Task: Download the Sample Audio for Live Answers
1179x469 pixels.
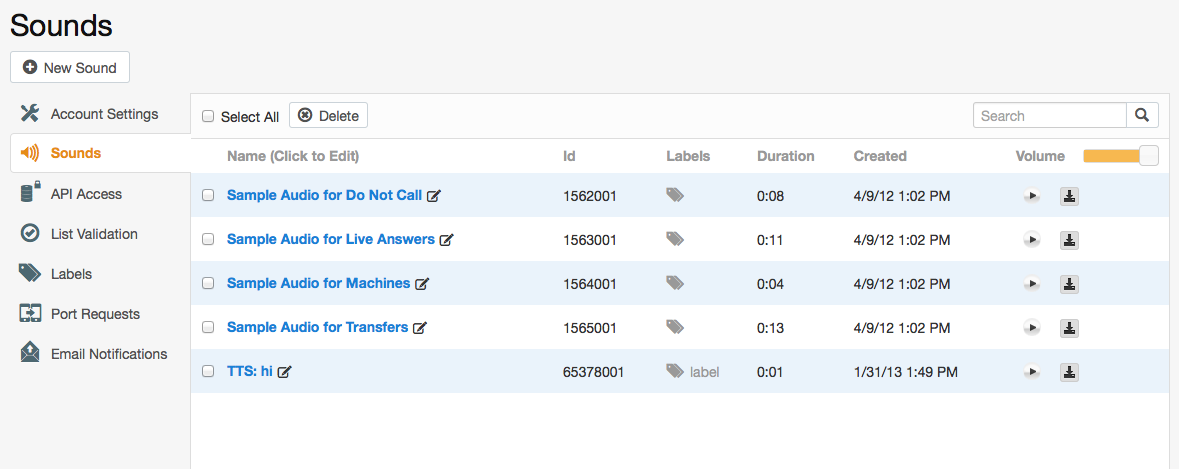Action: (x=1069, y=240)
